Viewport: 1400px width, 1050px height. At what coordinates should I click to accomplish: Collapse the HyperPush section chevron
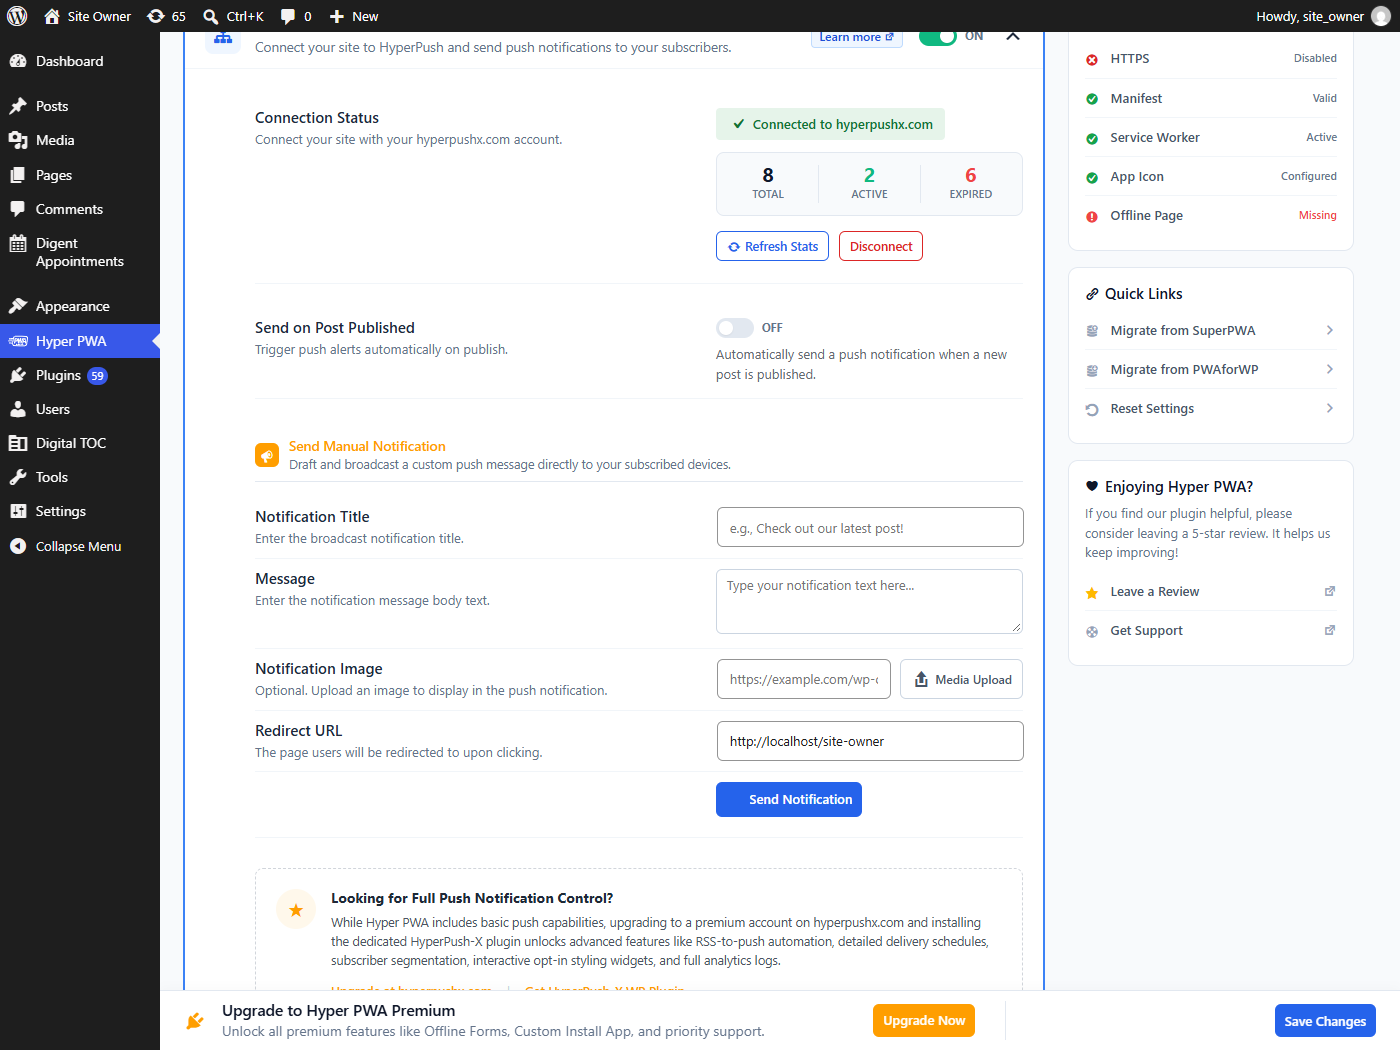tap(1013, 36)
